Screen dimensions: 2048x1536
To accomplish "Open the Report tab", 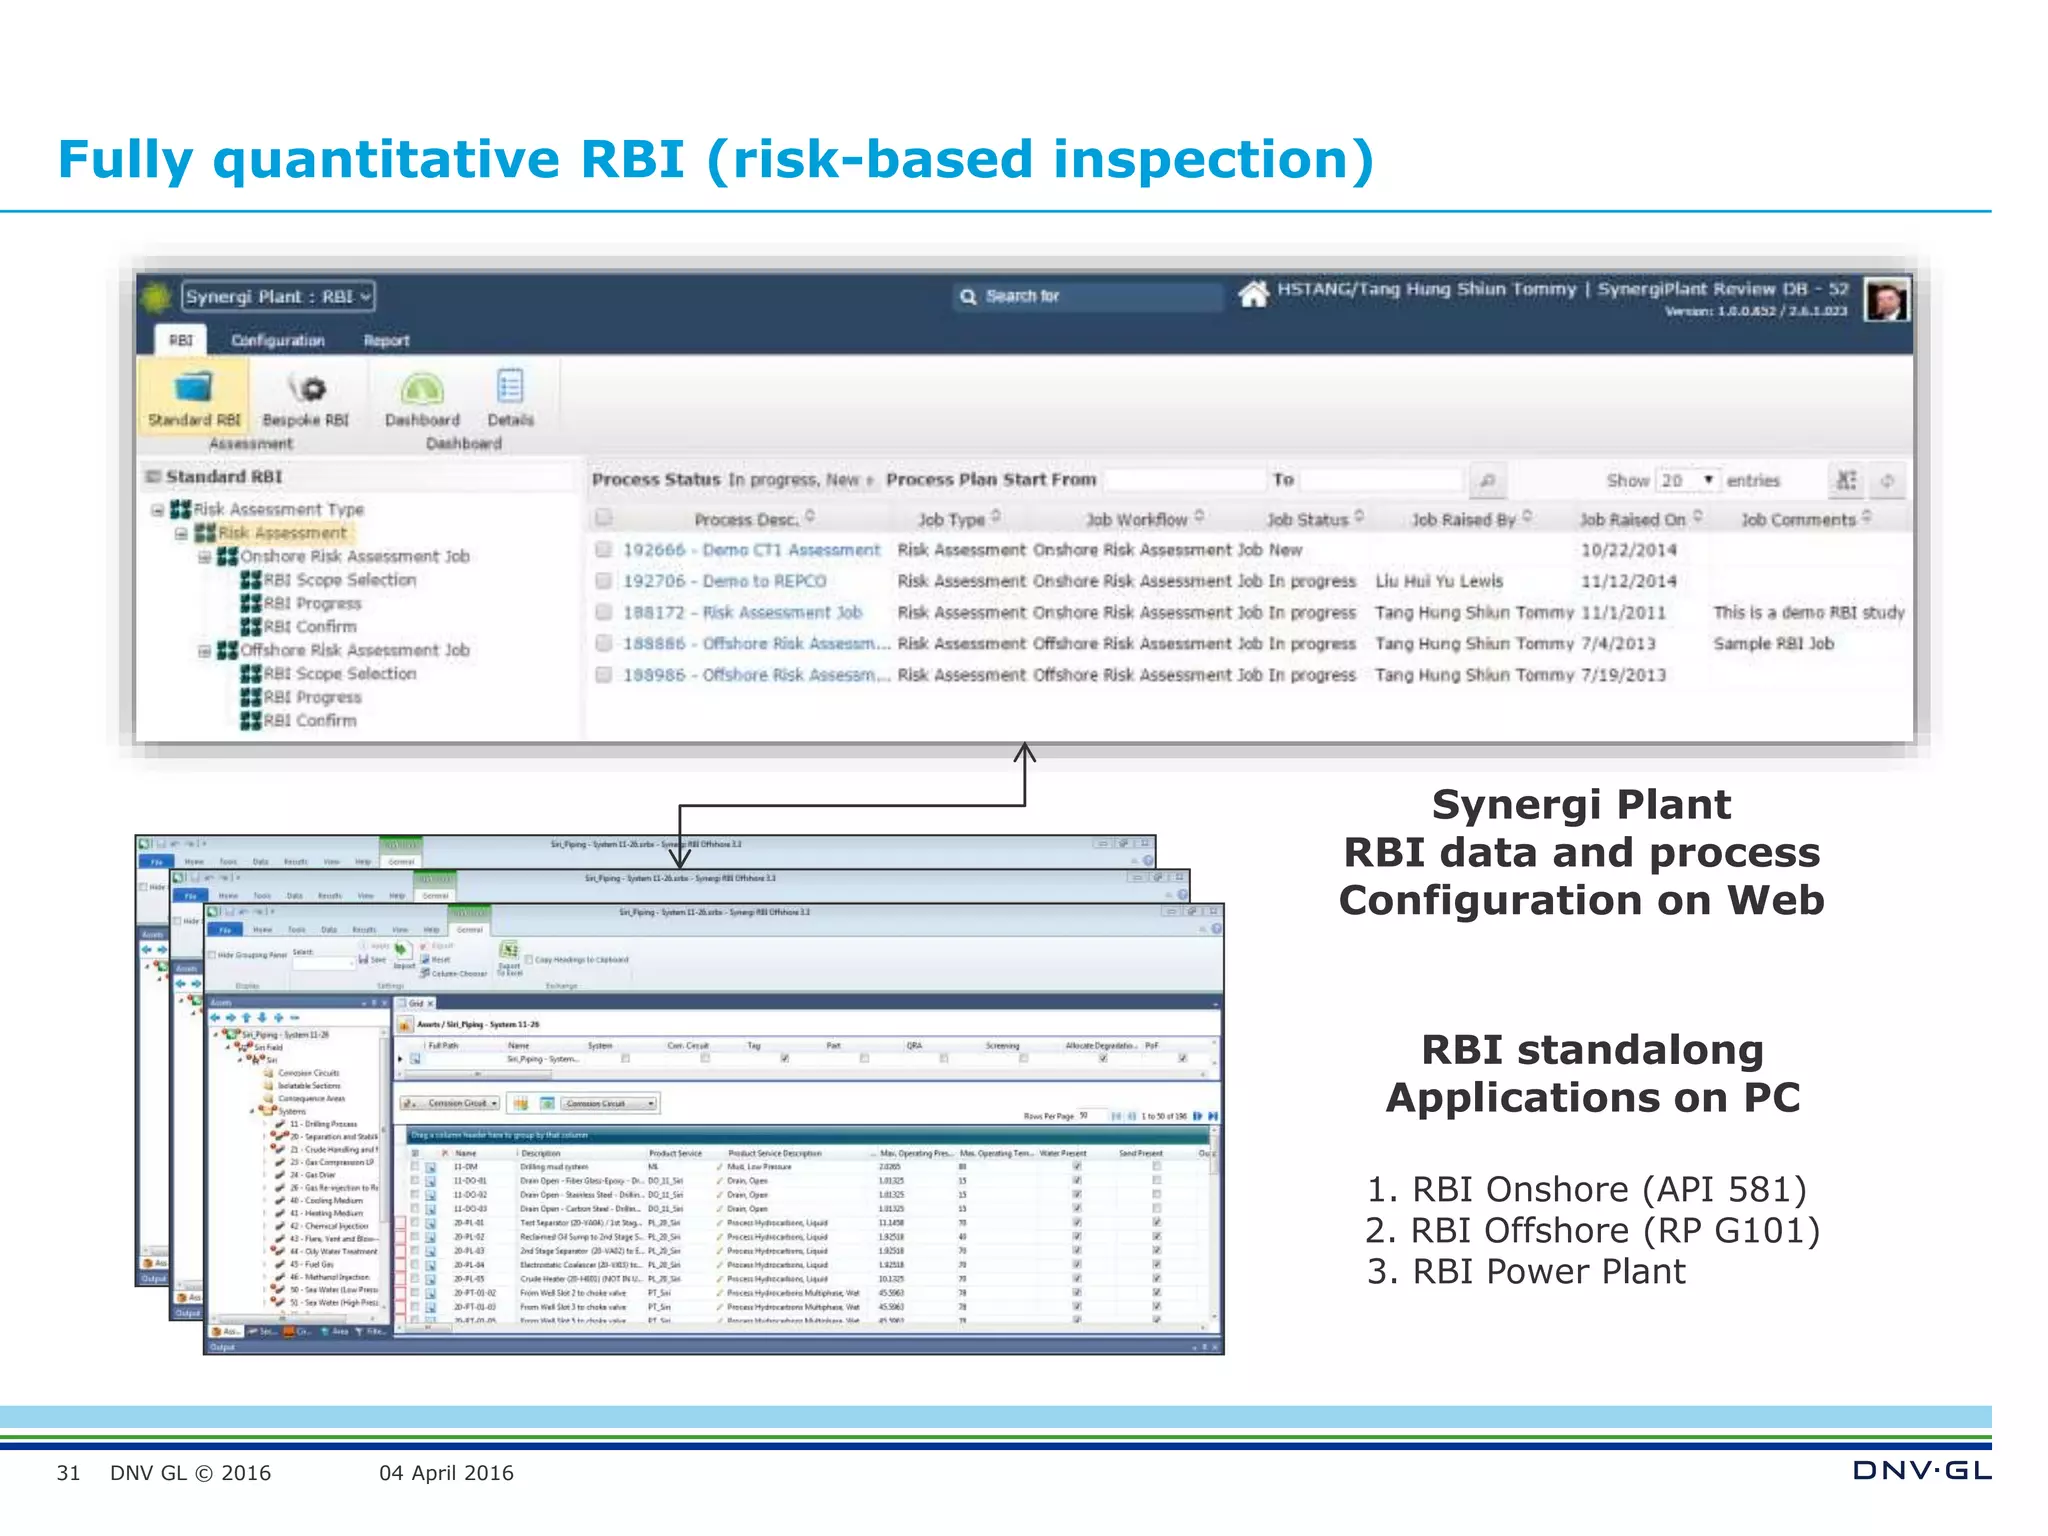I will point(386,341).
